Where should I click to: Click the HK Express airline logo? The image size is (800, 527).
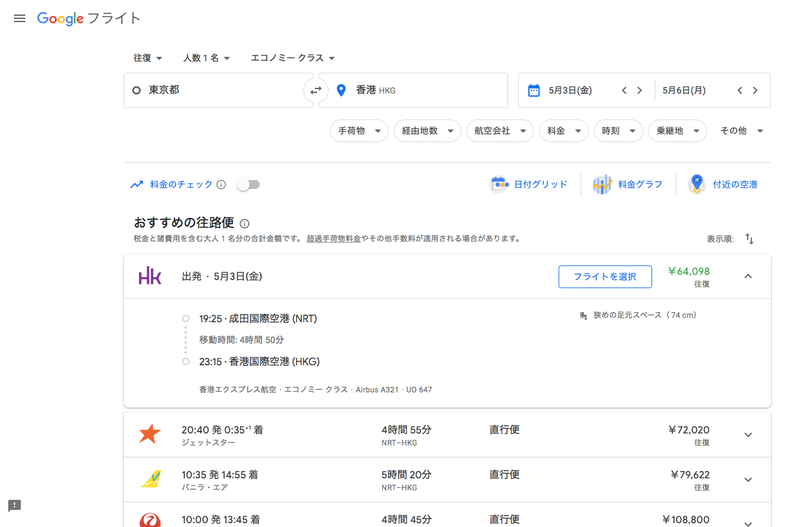(150, 276)
